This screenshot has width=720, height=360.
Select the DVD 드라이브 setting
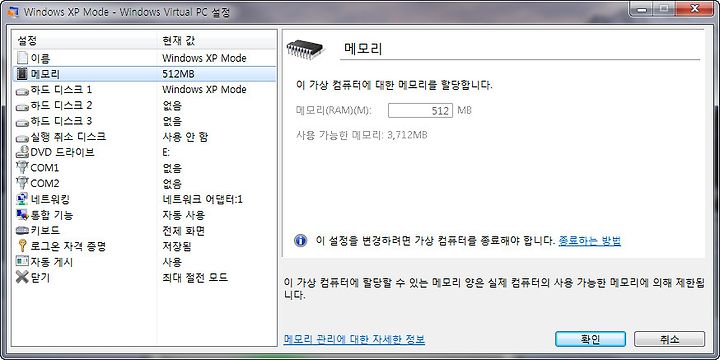coord(145,152)
